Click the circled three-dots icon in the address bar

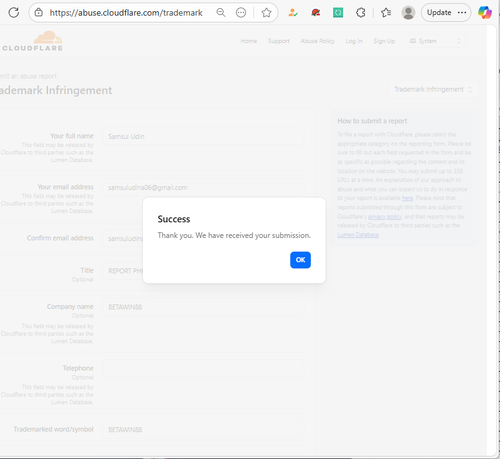point(241,13)
